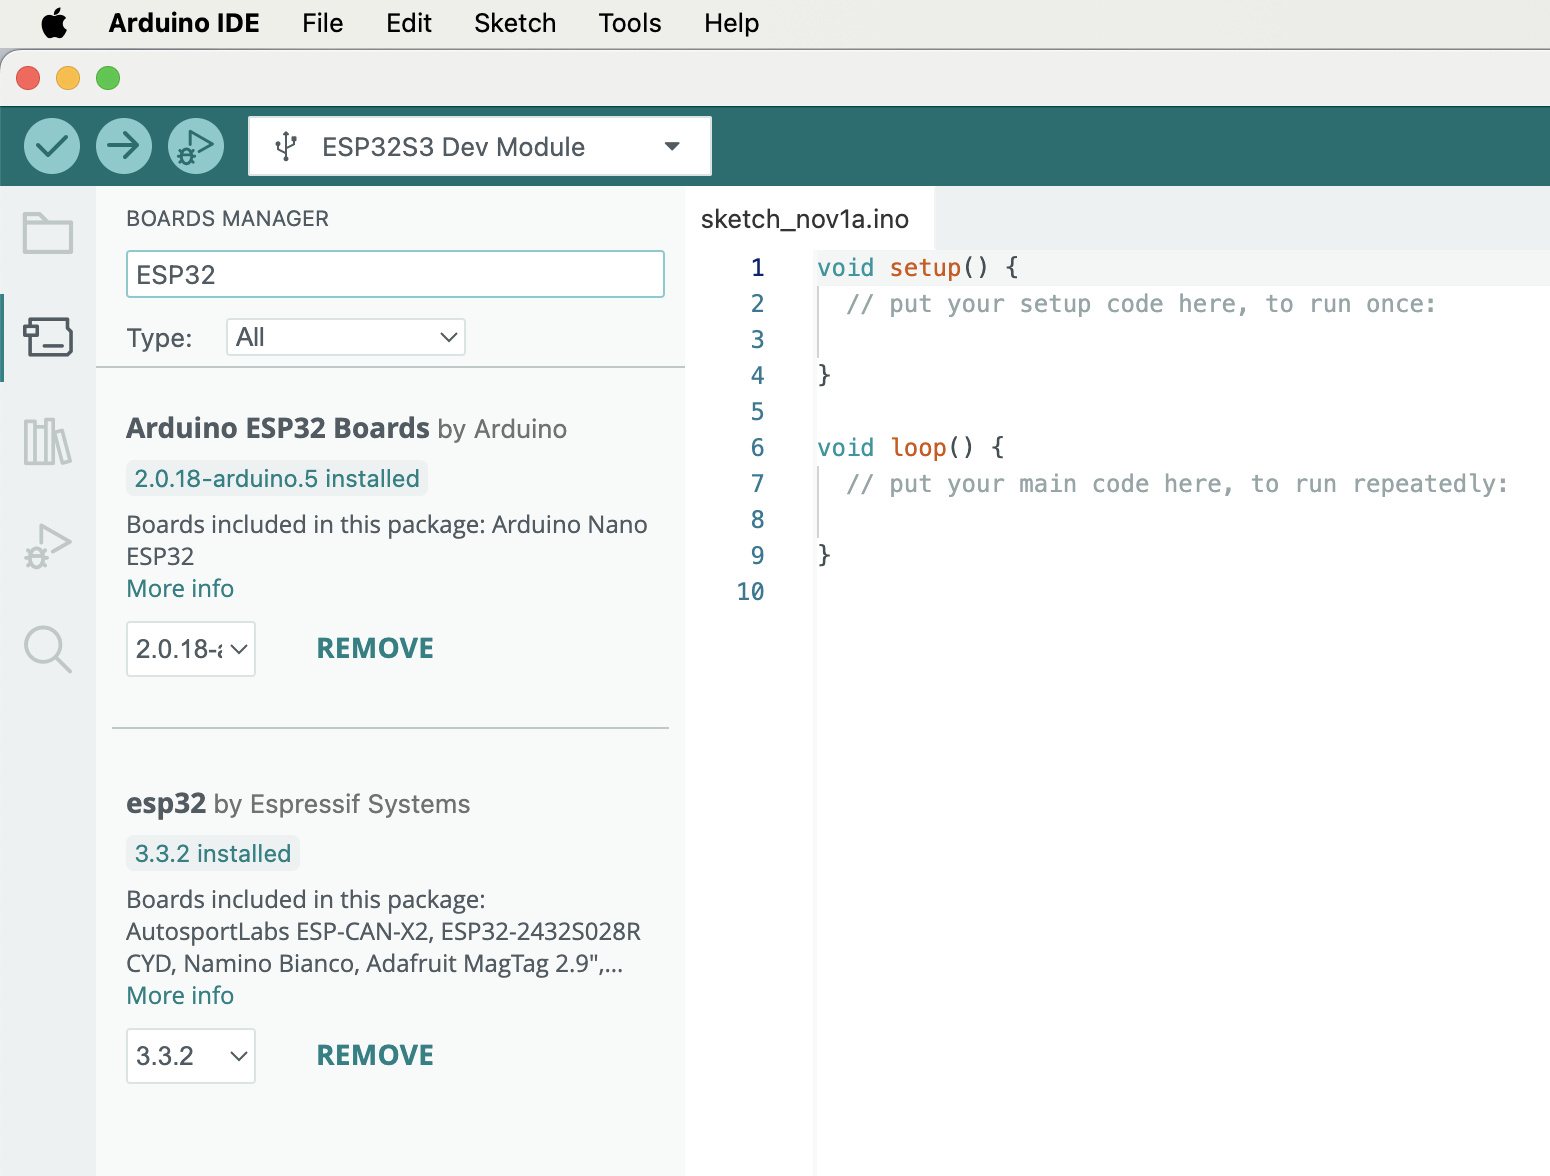Click the Boards Manager search field
Screen dimensions: 1550x1176
point(395,274)
